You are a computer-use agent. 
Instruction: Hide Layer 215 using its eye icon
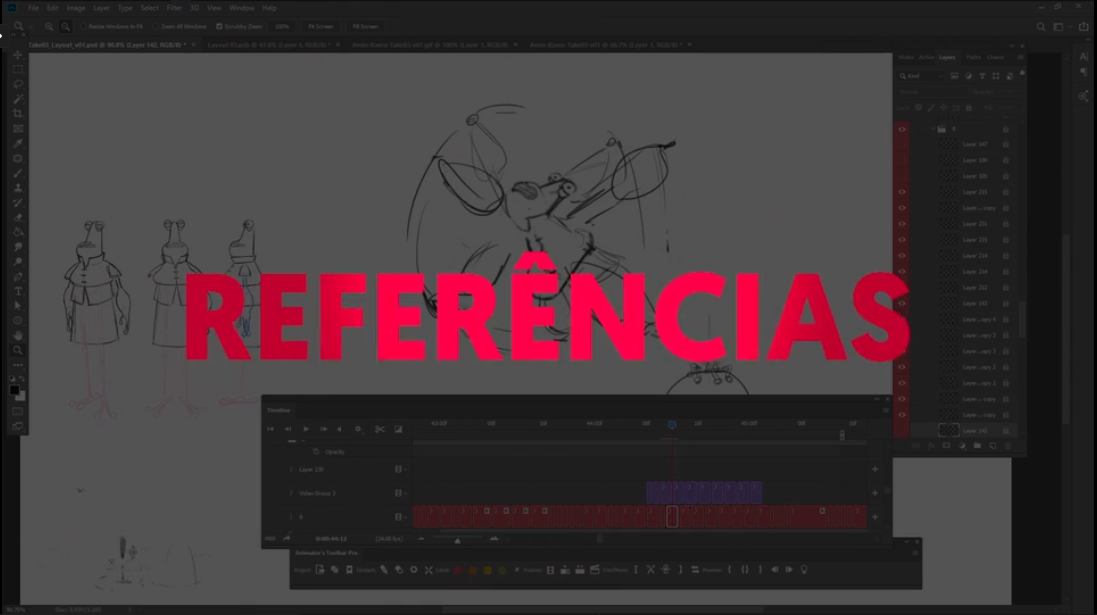pyautogui.click(x=902, y=192)
